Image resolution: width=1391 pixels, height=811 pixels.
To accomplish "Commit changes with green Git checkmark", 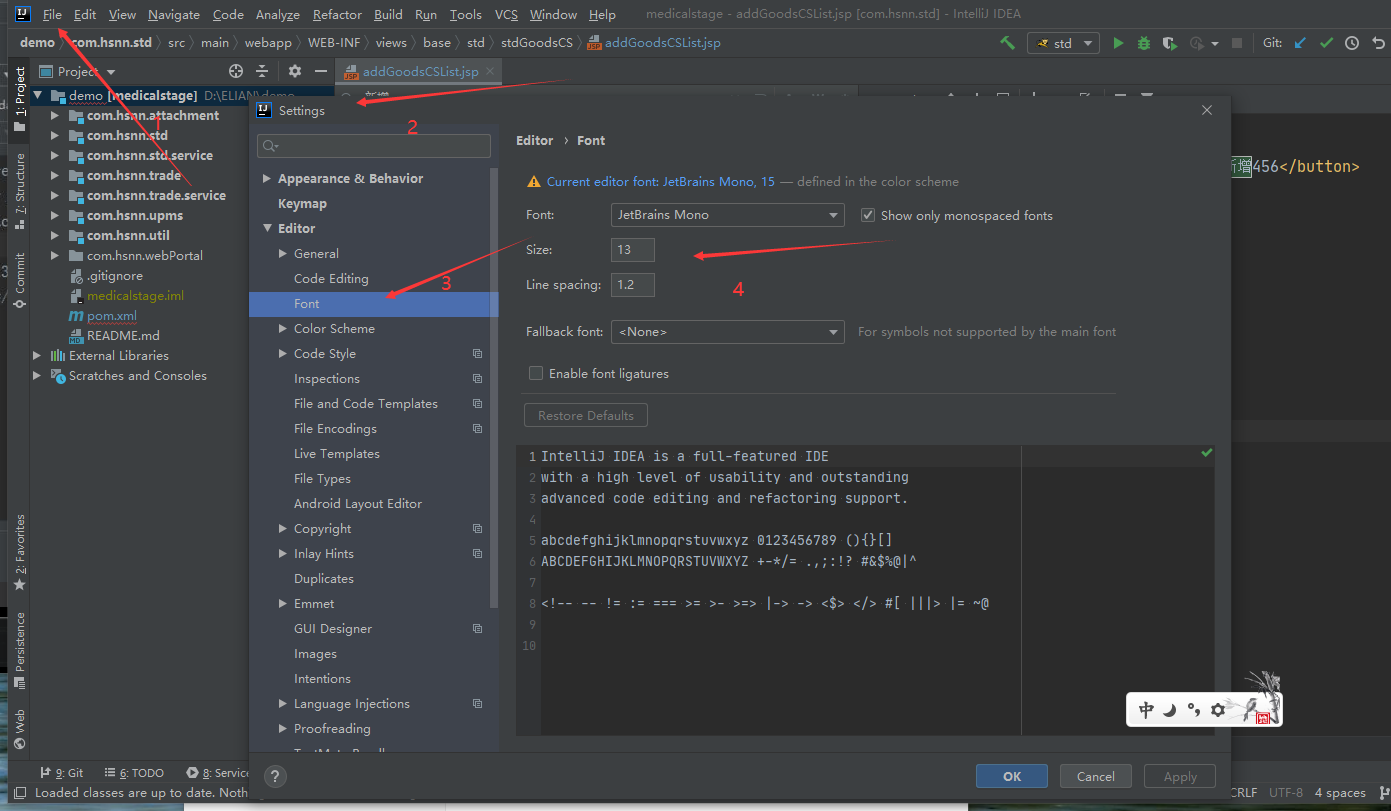I will coord(1326,43).
